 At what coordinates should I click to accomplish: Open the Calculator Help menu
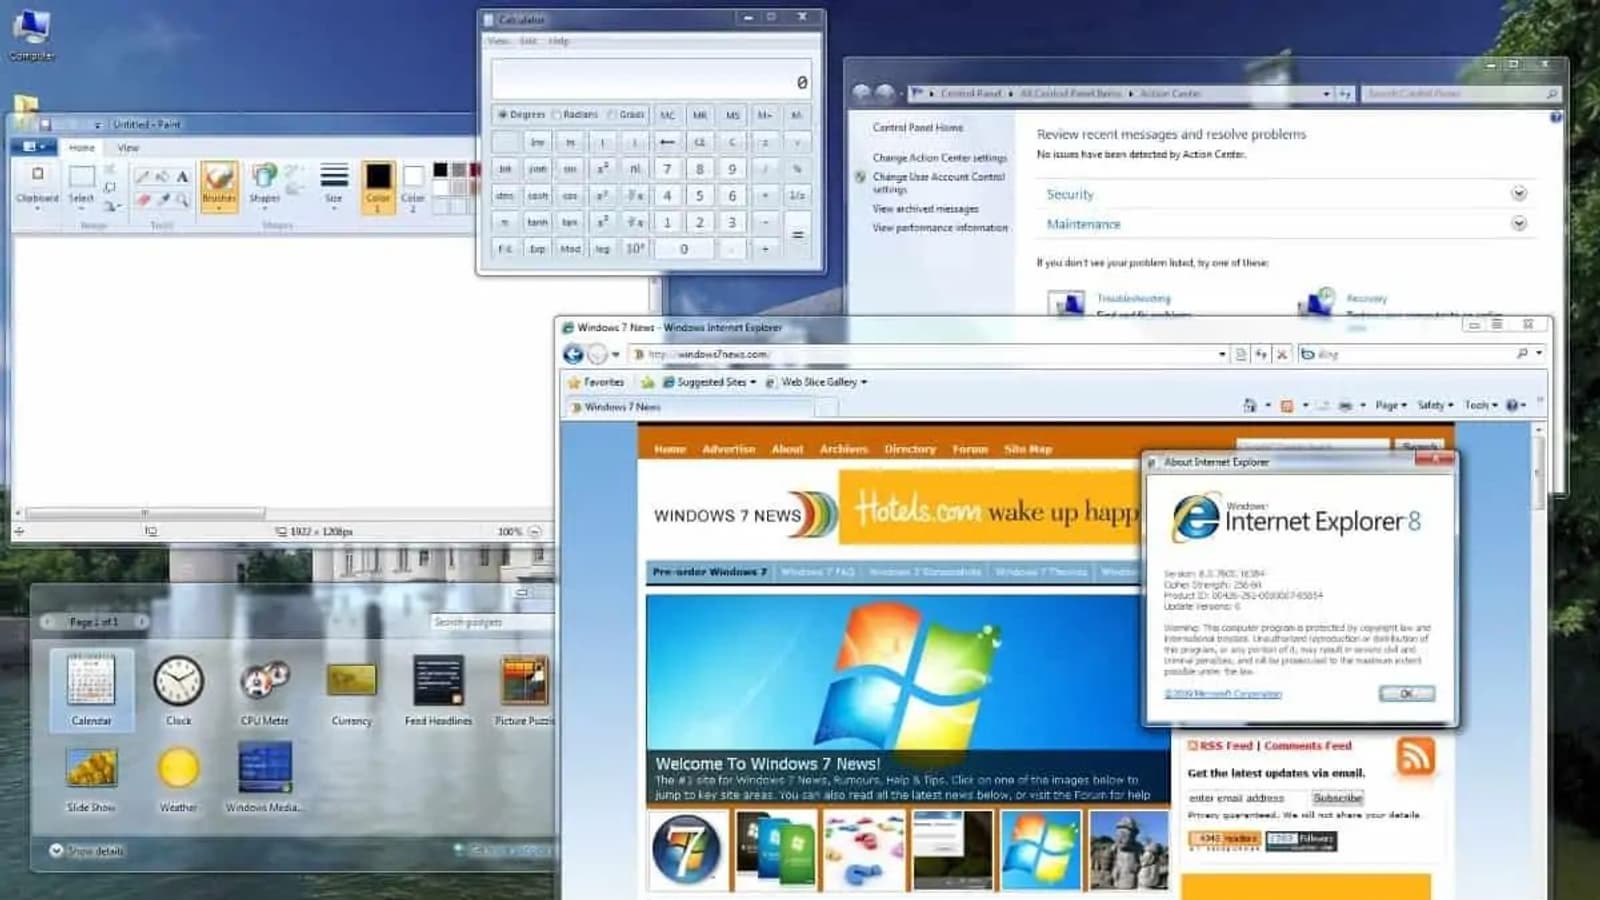tap(559, 41)
